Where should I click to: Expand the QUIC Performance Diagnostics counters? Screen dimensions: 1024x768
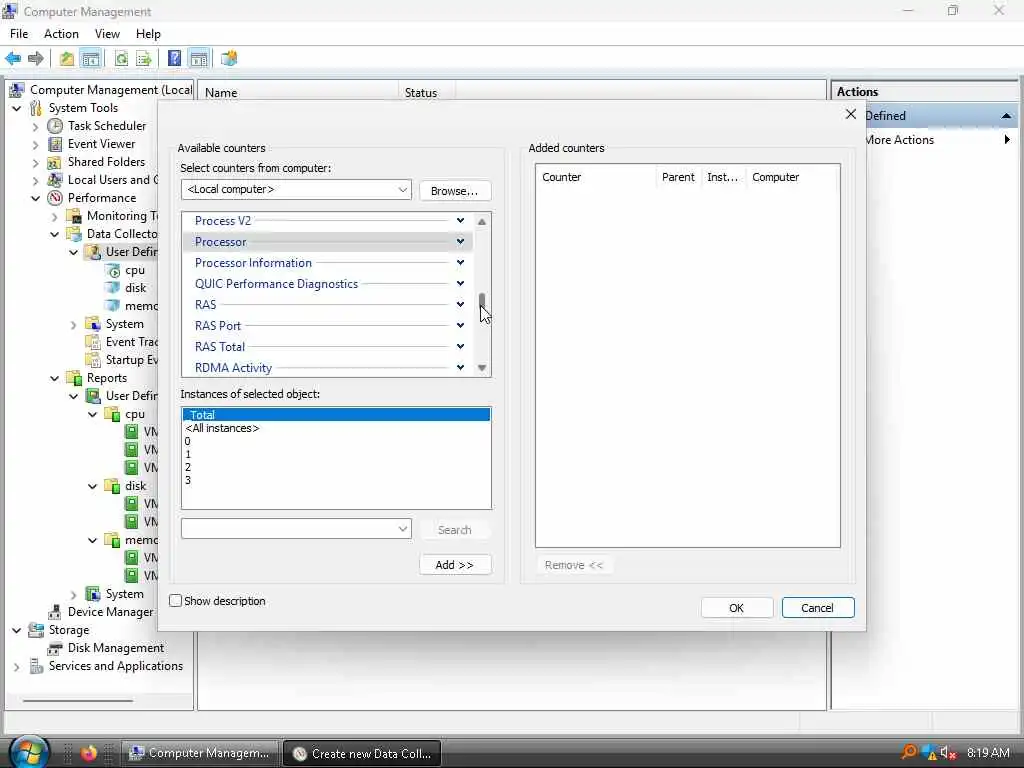tap(460, 283)
